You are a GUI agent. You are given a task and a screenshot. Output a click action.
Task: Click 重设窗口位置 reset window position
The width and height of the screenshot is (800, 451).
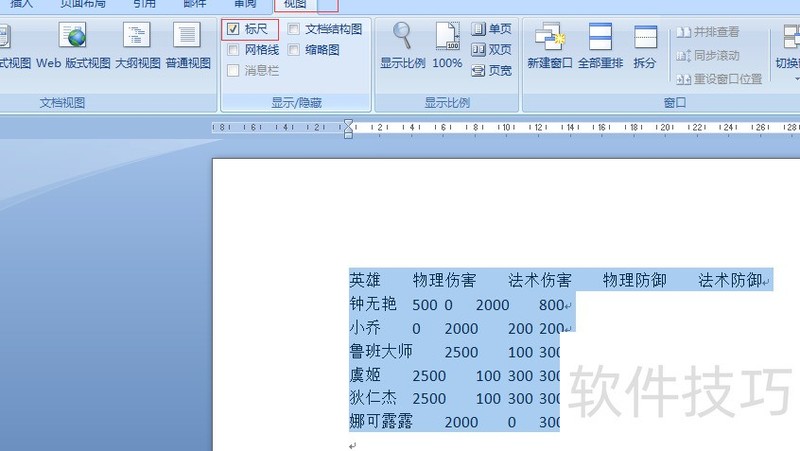(x=718, y=79)
